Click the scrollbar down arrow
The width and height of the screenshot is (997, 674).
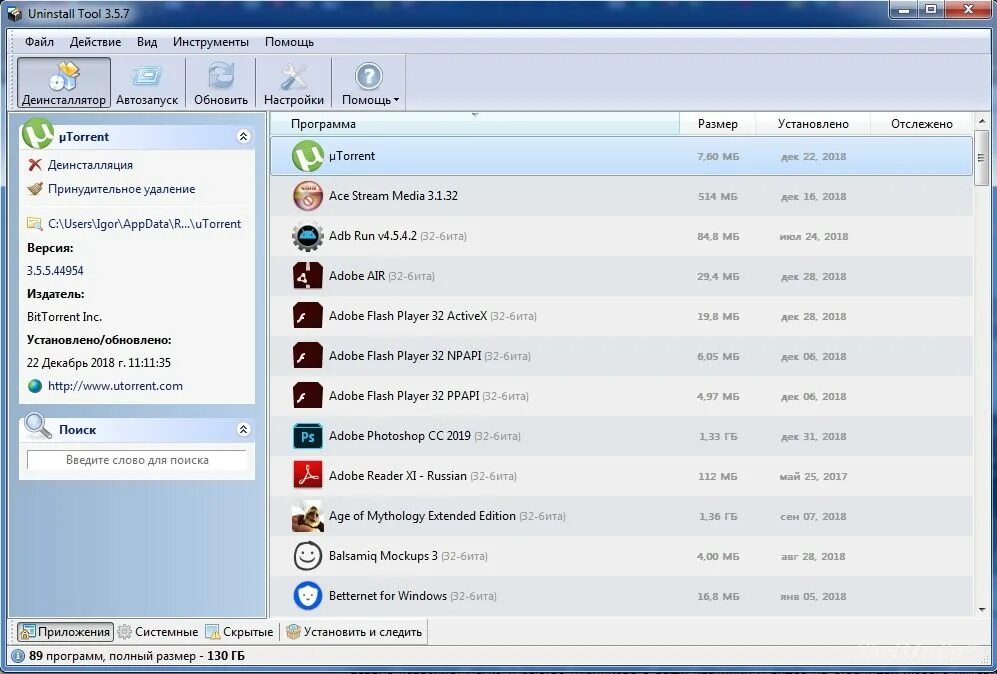982,610
